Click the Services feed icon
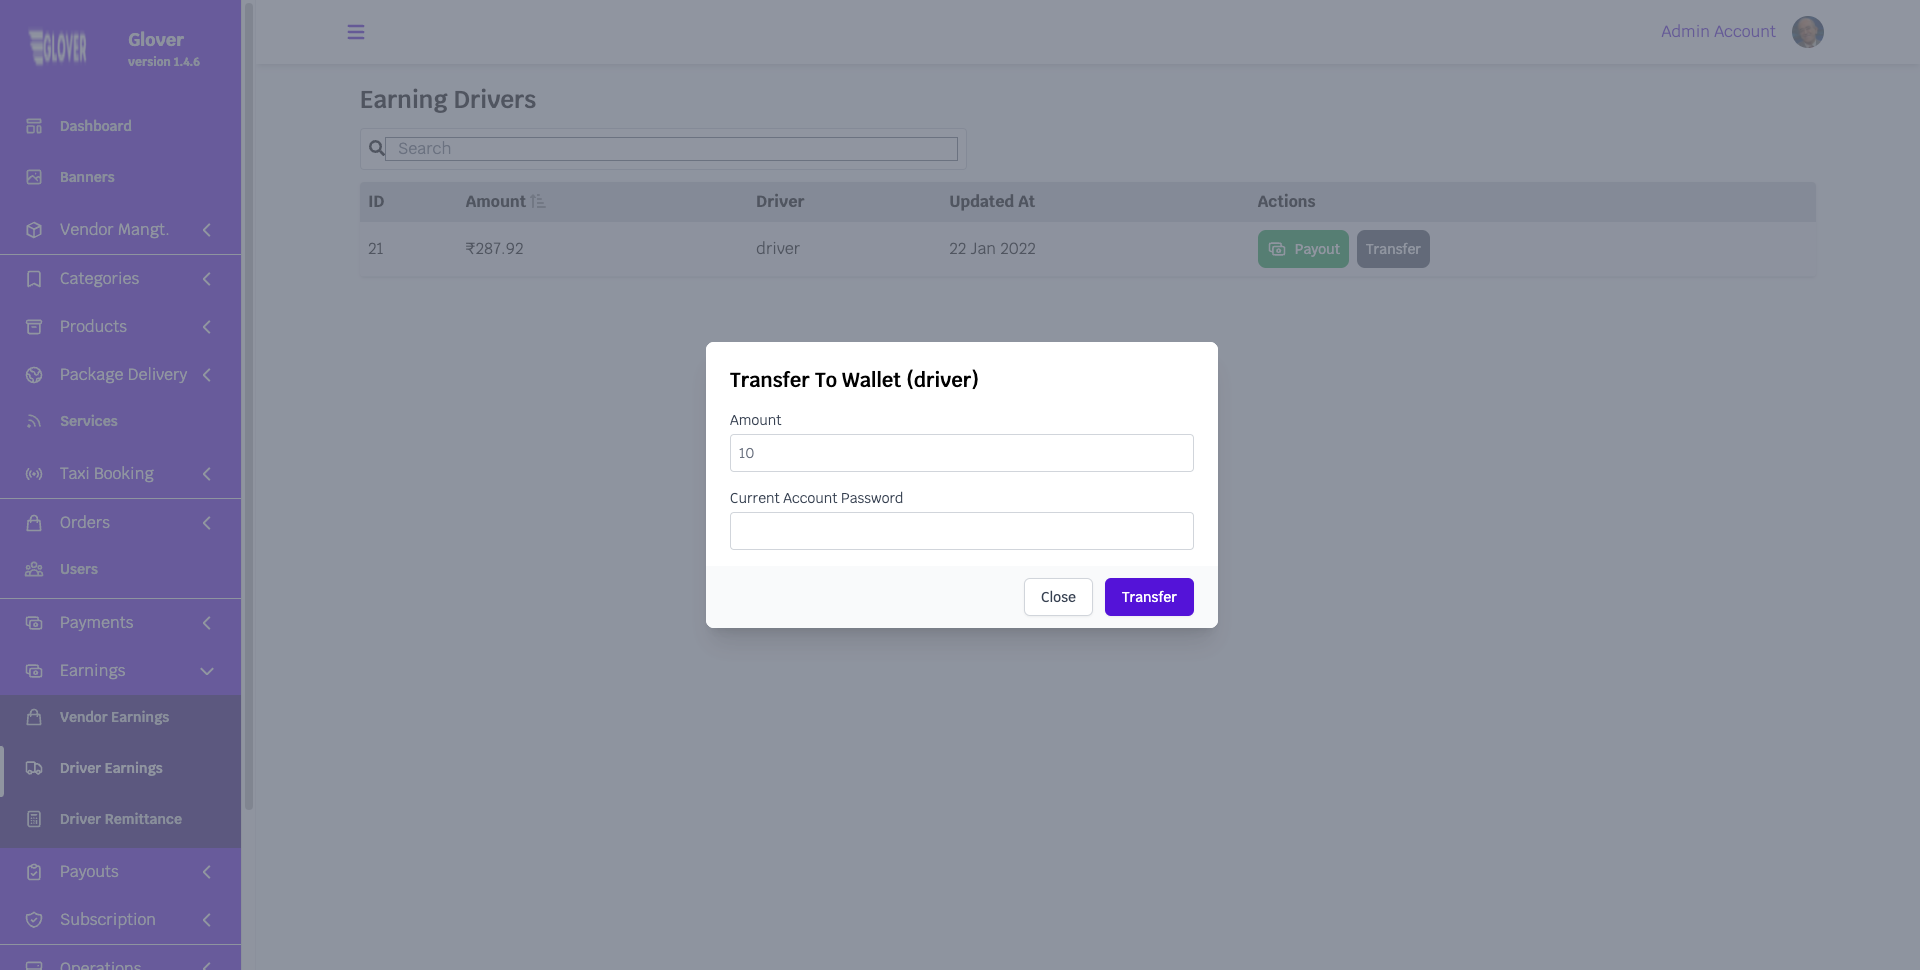Screen dimensions: 1920x970 (x=34, y=421)
